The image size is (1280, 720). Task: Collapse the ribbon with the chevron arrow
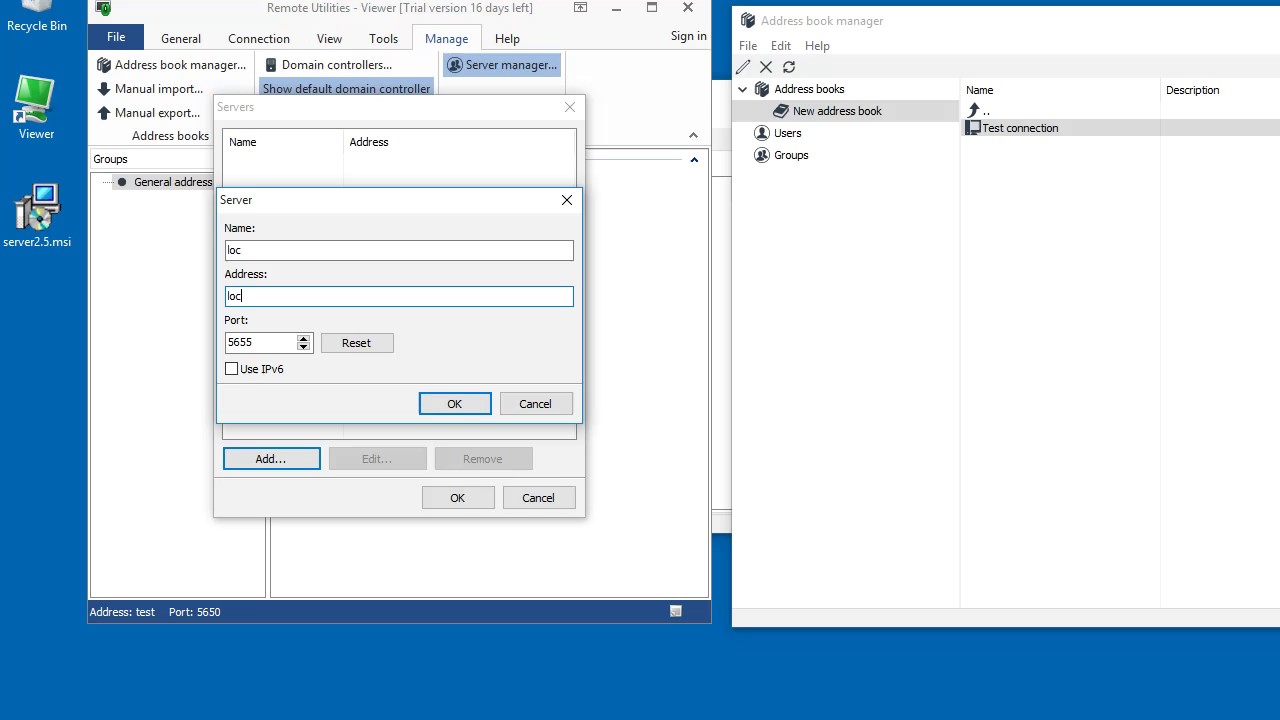[x=693, y=135]
